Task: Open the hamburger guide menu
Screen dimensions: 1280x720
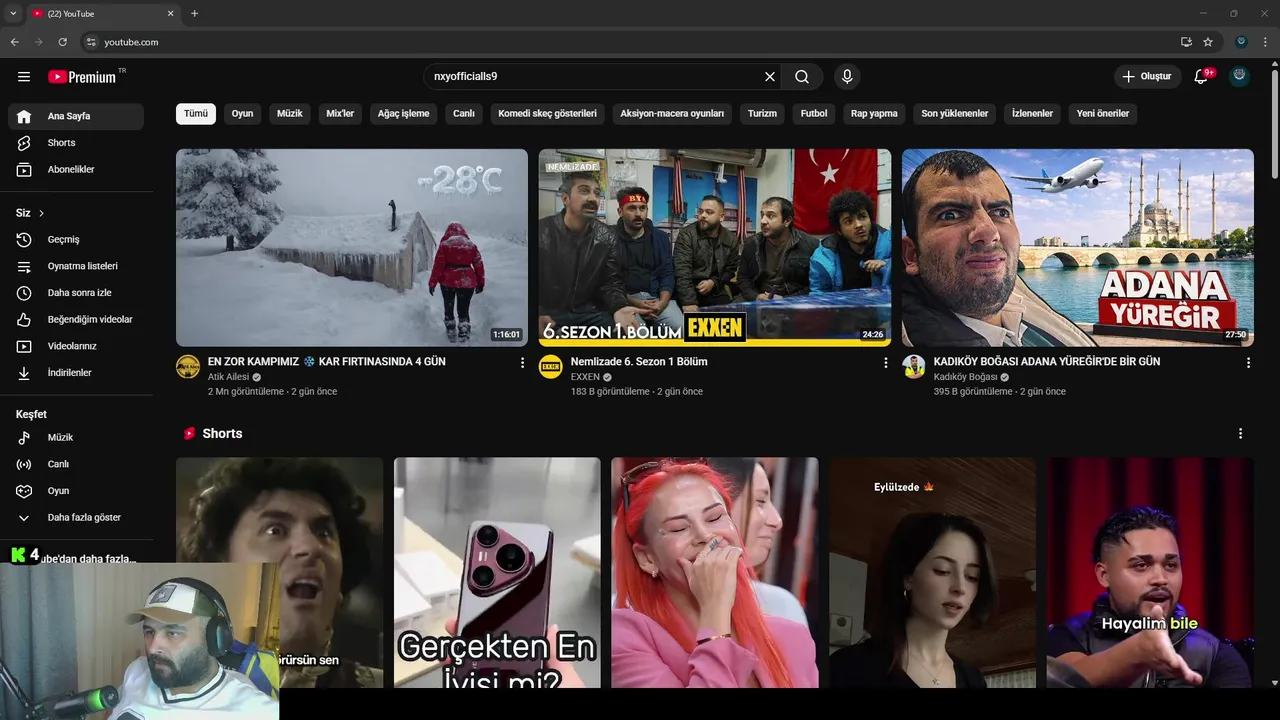Action: pos(24,77)
